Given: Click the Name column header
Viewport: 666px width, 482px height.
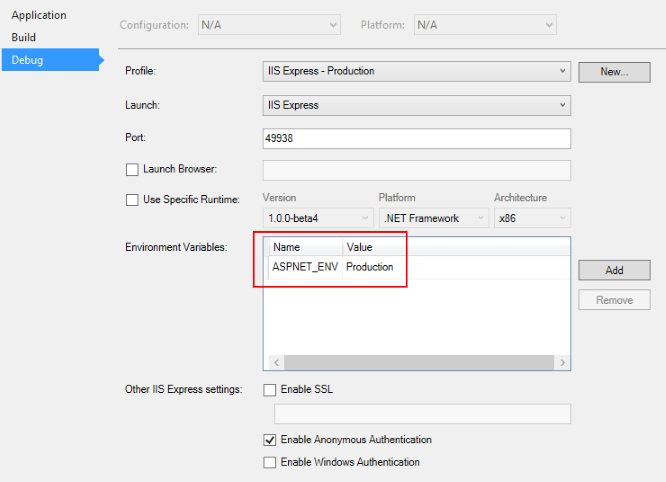Looking at the screenshot, I should point(304,247).
